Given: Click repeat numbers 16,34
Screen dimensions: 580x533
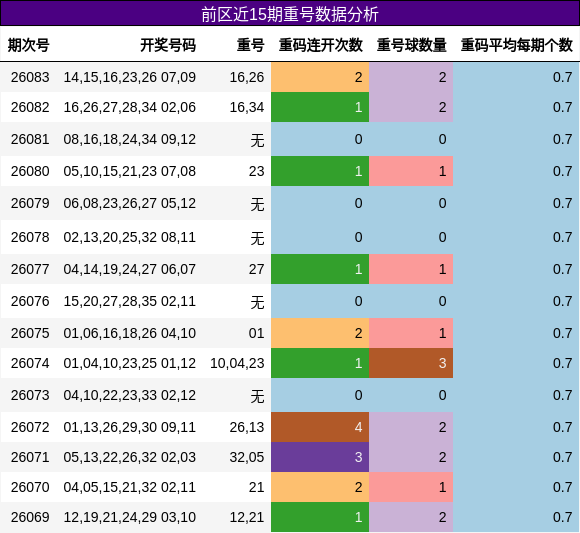Looking at the screenshot, I should [x=247, y=107].
